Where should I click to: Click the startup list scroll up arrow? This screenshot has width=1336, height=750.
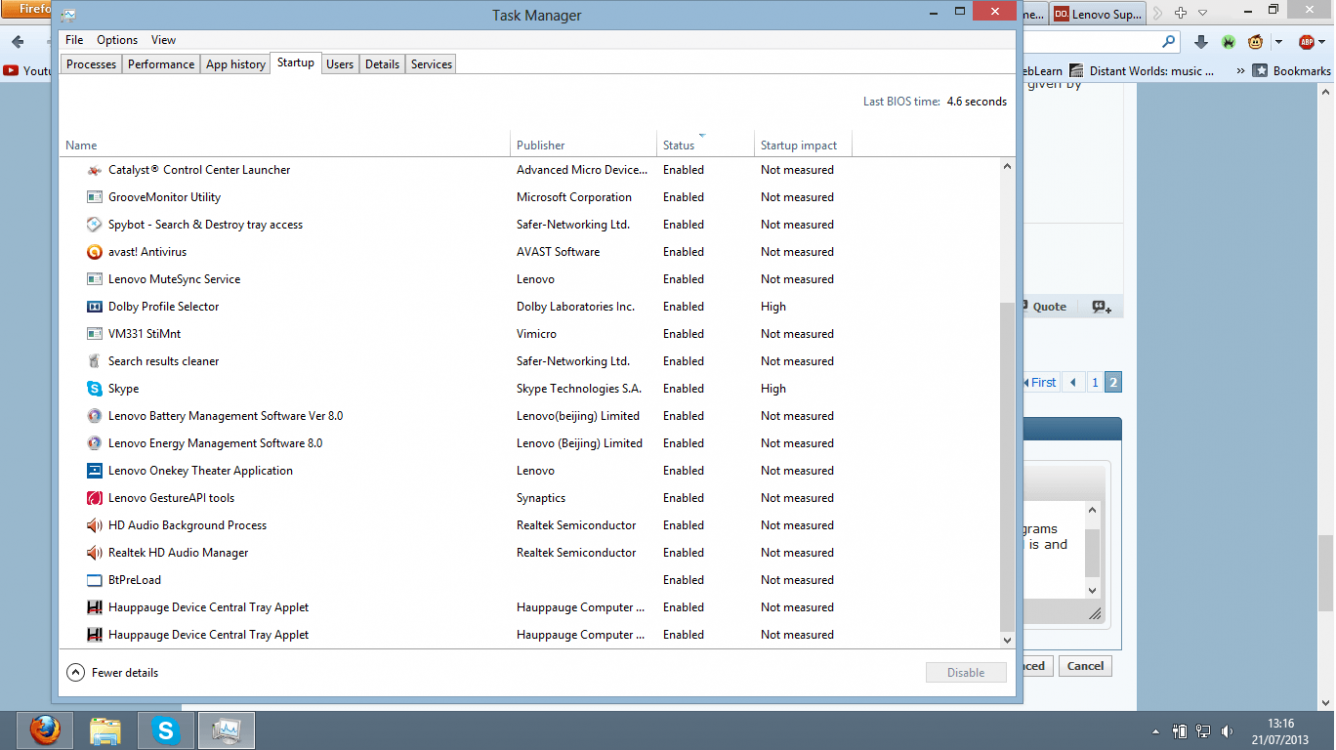point(1007,167)
